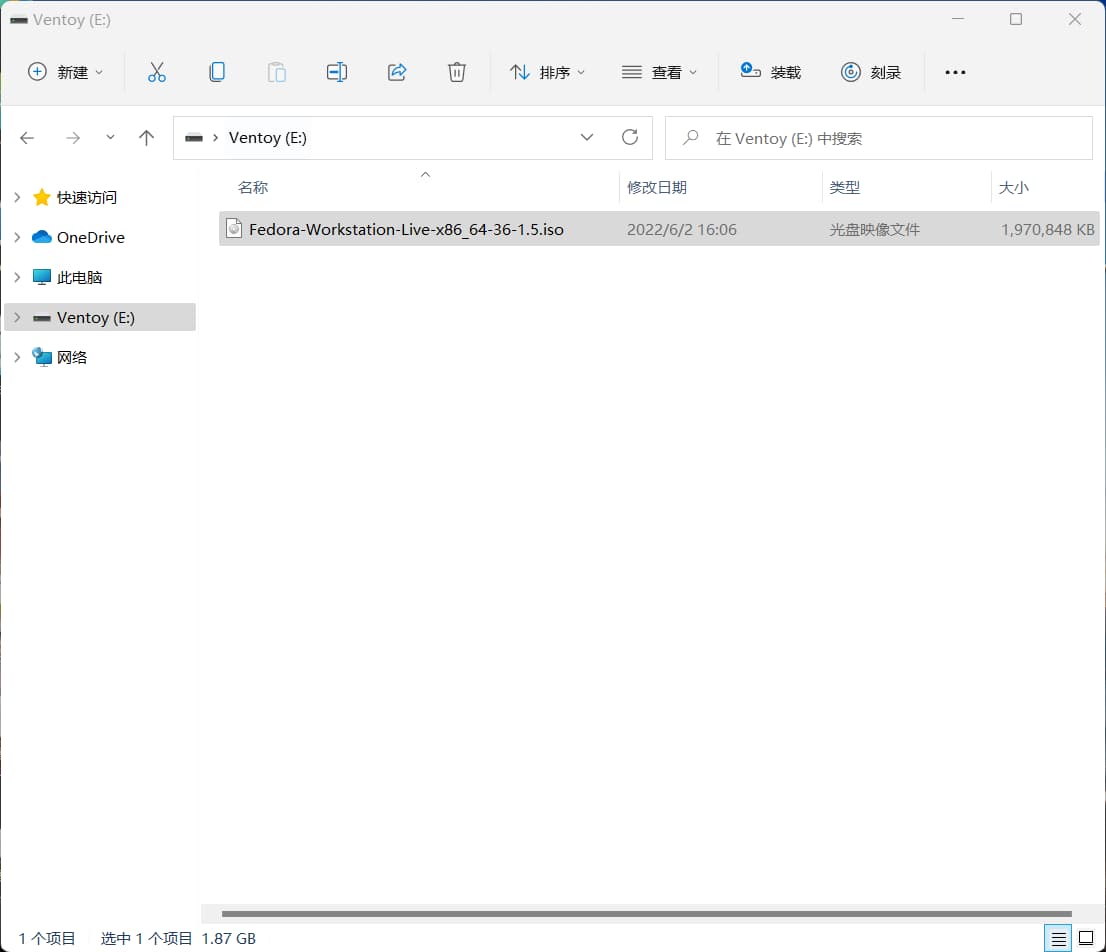
Task: Click the 刻录 (Burn) button
Action: (870, 72)
